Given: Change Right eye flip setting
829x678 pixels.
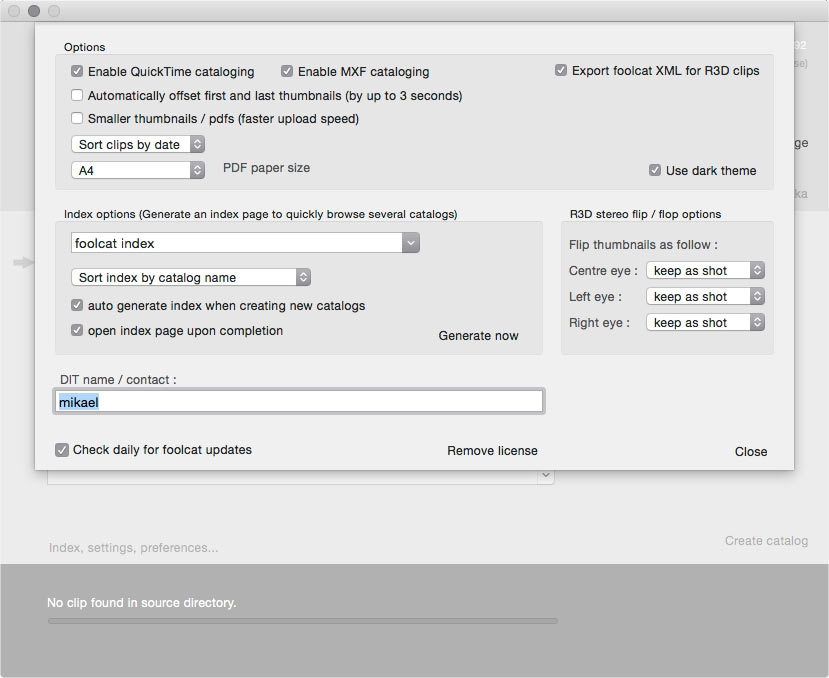Looking at the screenshot, I should pyautogui.click(x=705, y=323).
